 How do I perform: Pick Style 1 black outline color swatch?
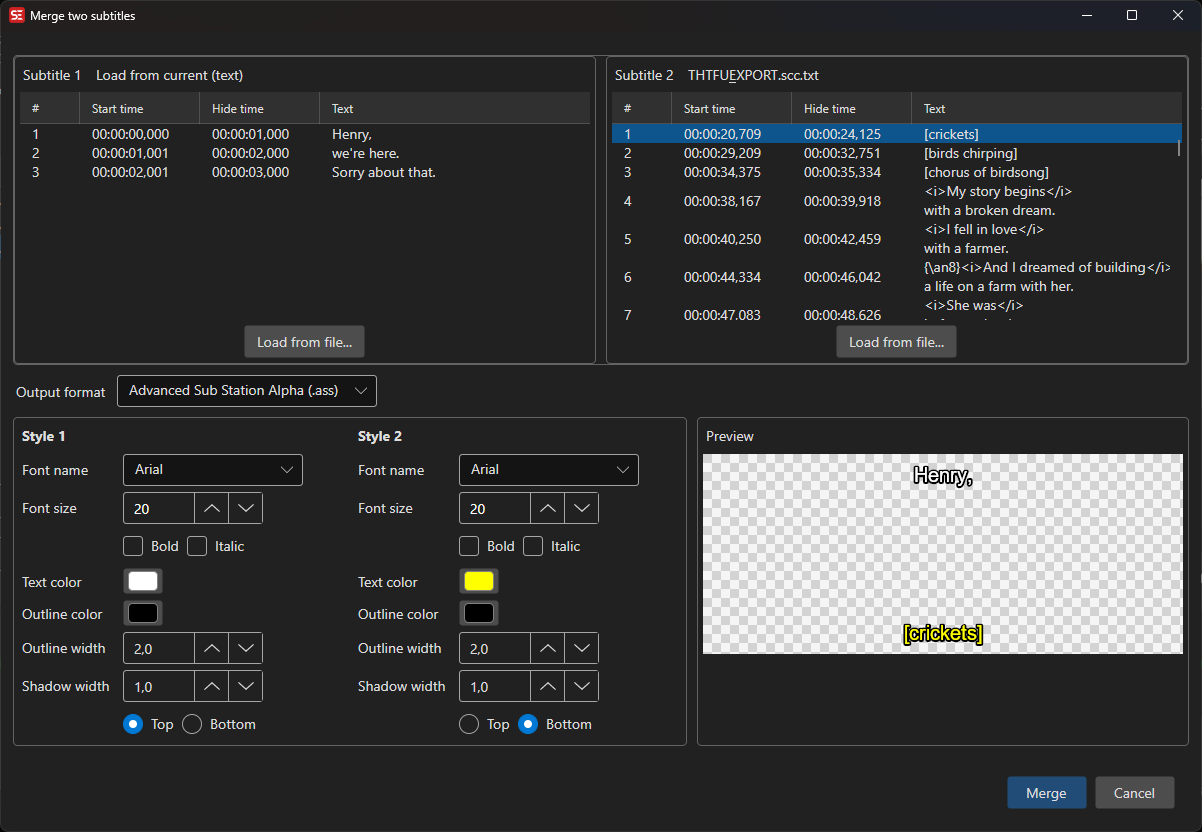pos(143,613)
